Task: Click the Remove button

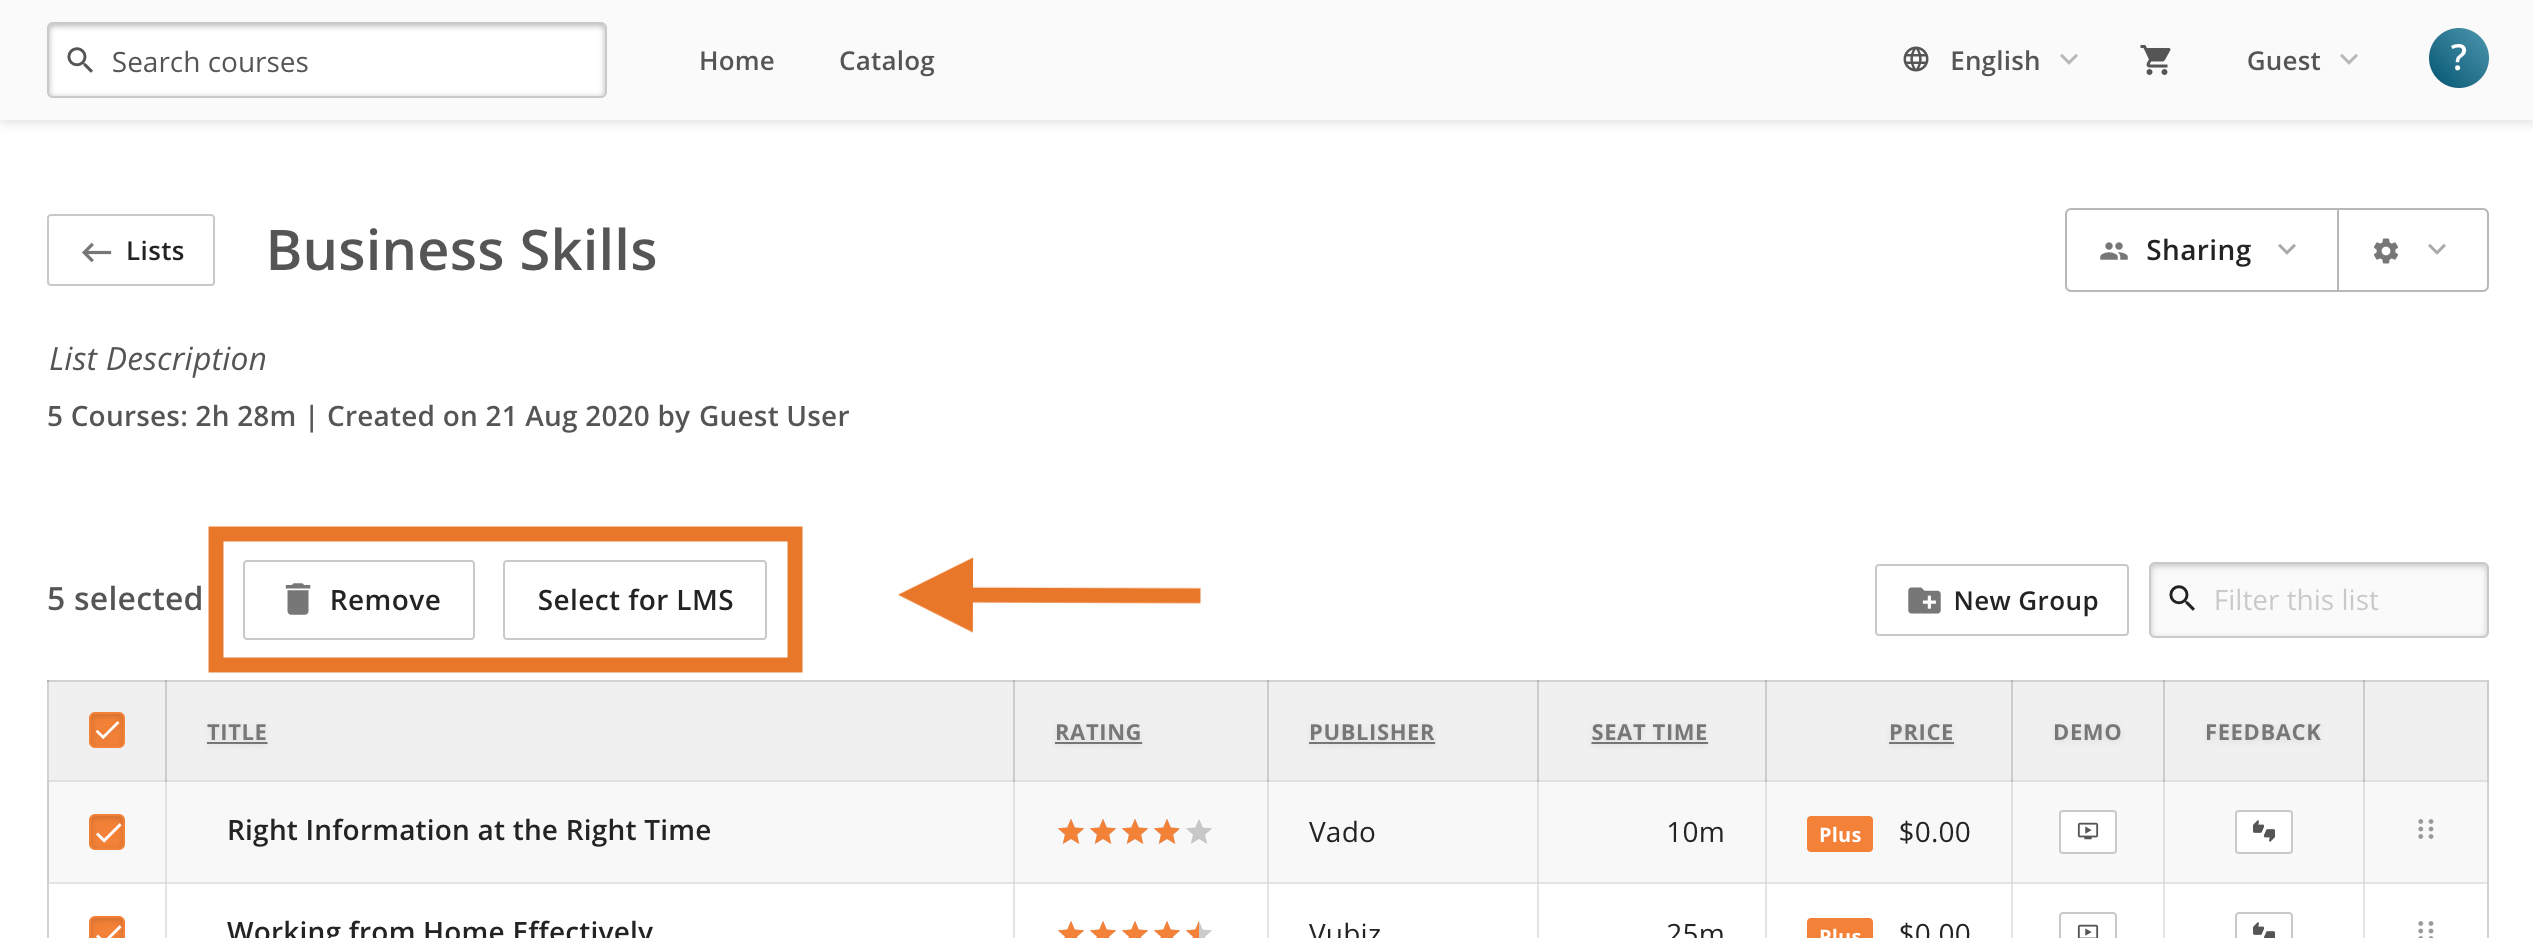Action: click(359, 599)
